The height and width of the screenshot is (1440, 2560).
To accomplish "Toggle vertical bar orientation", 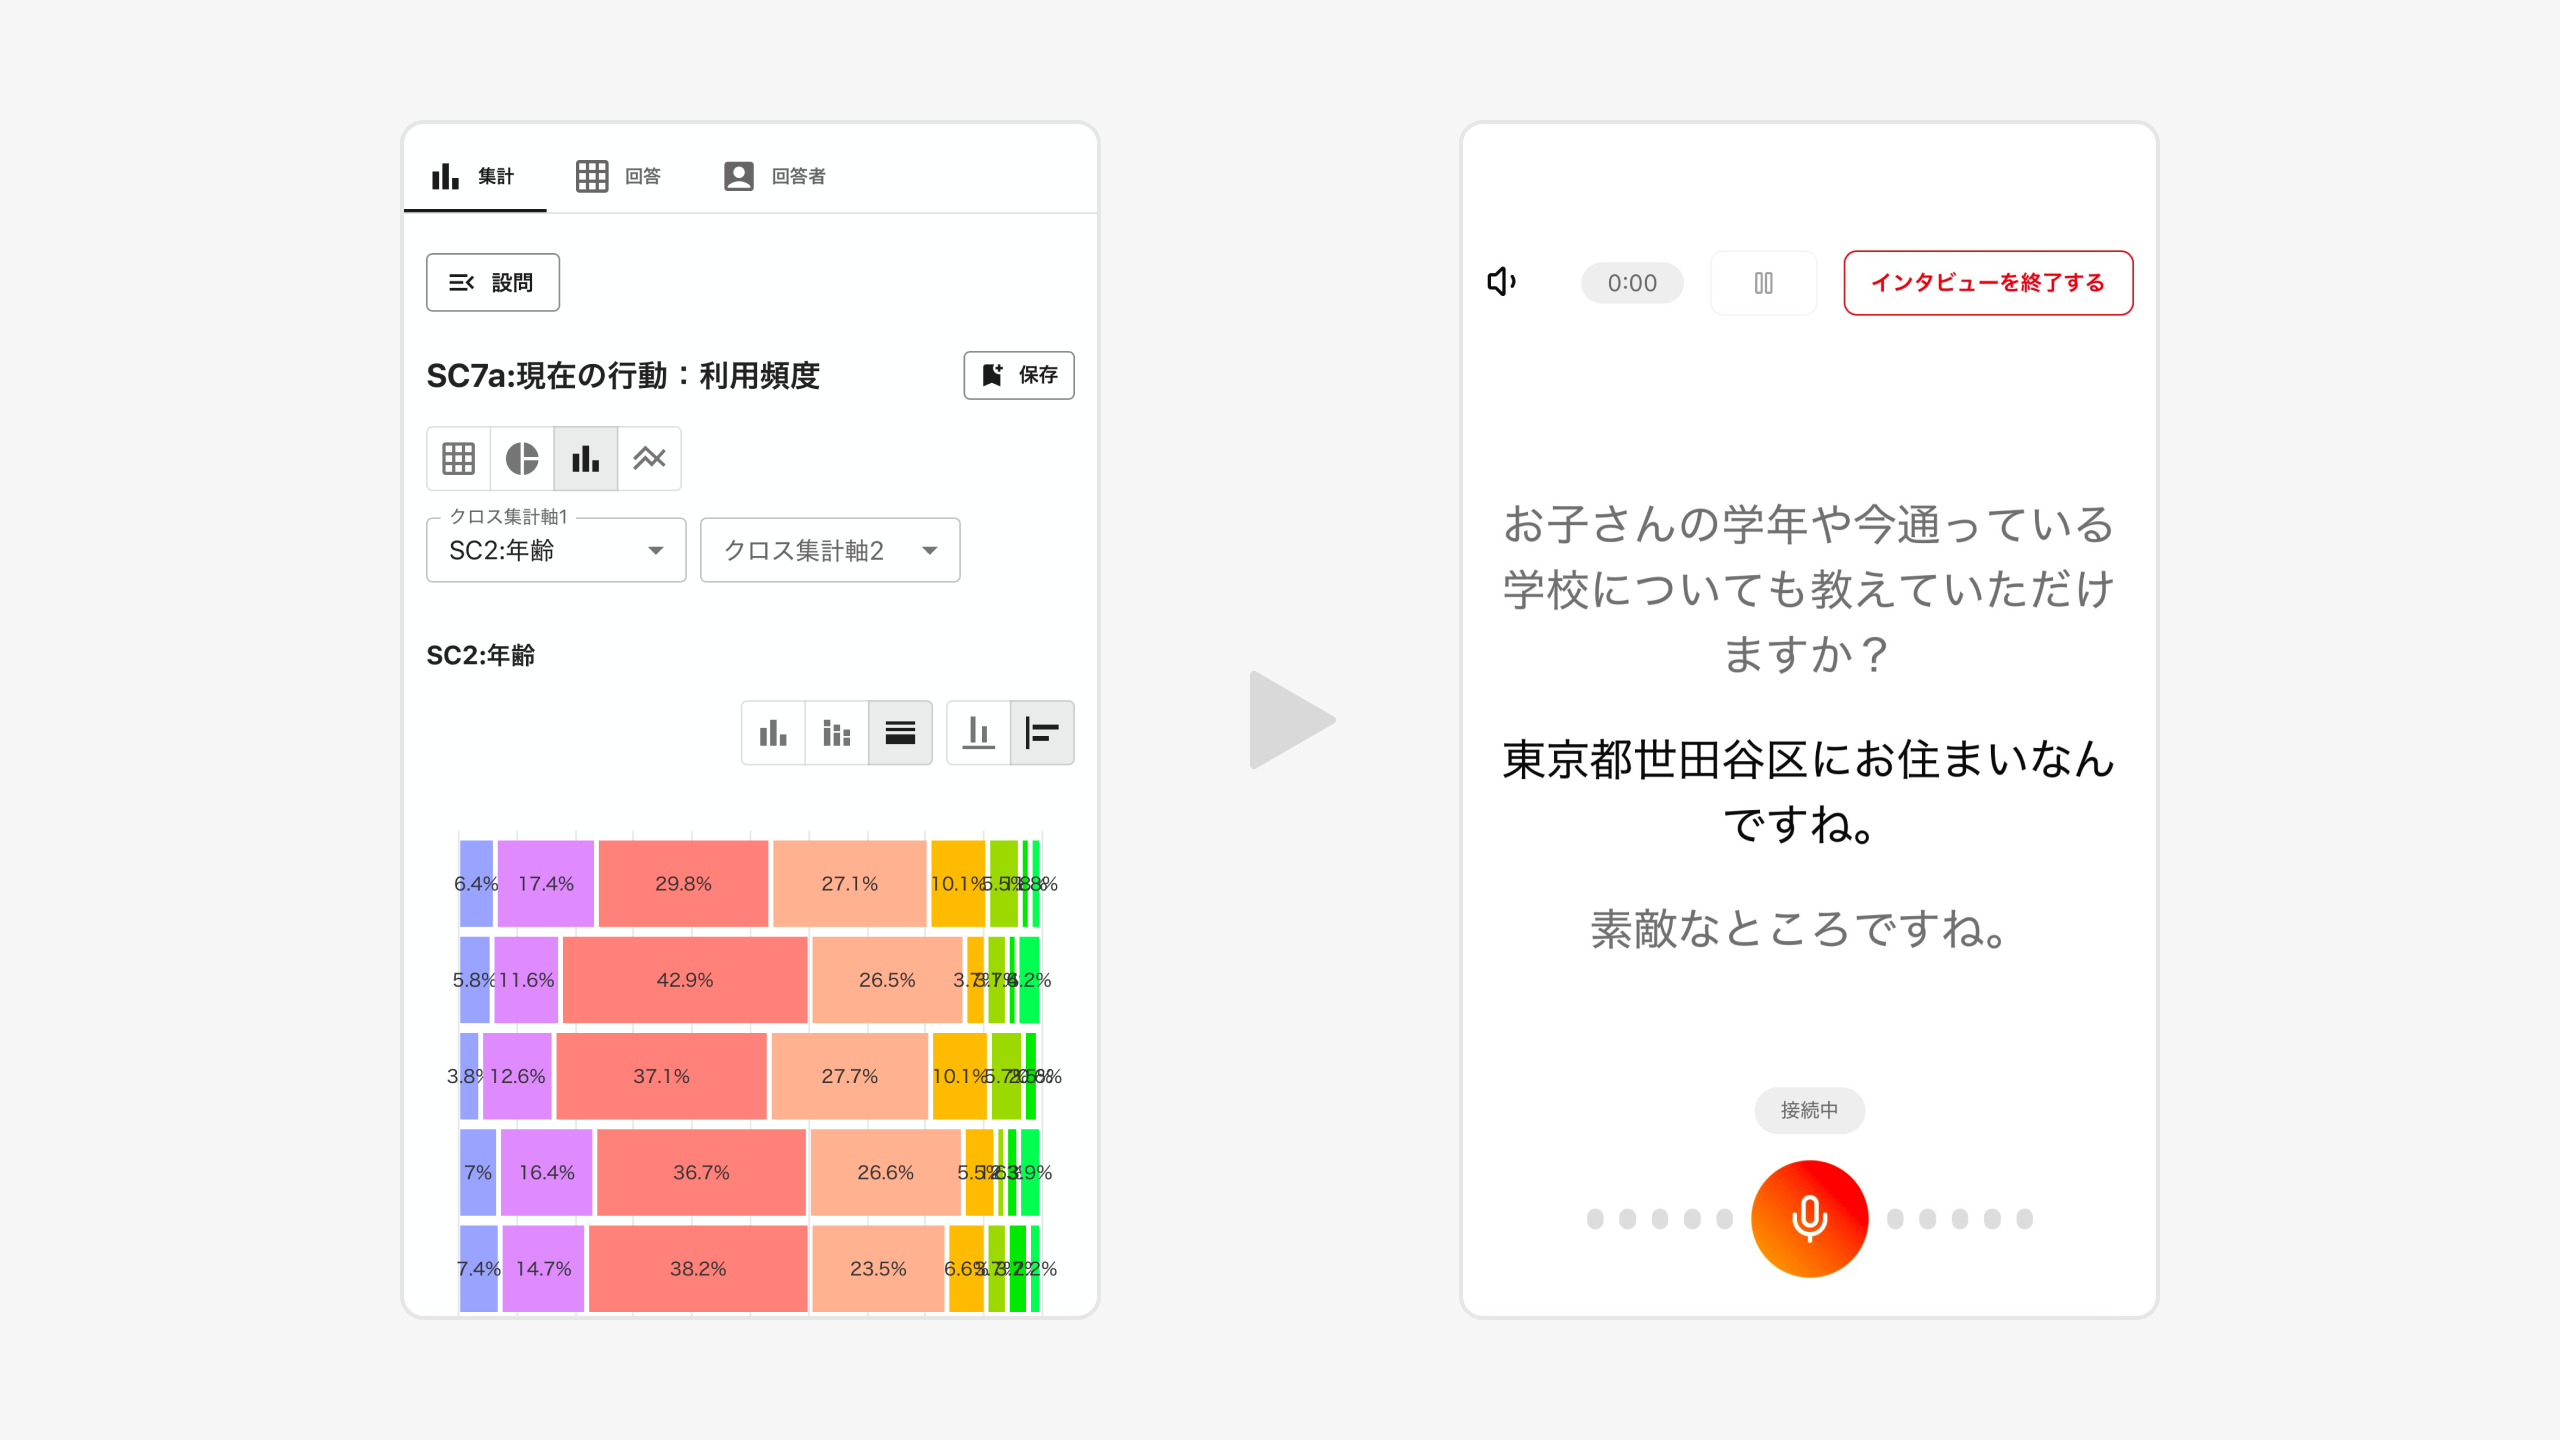I will click(x=978, y=733).
